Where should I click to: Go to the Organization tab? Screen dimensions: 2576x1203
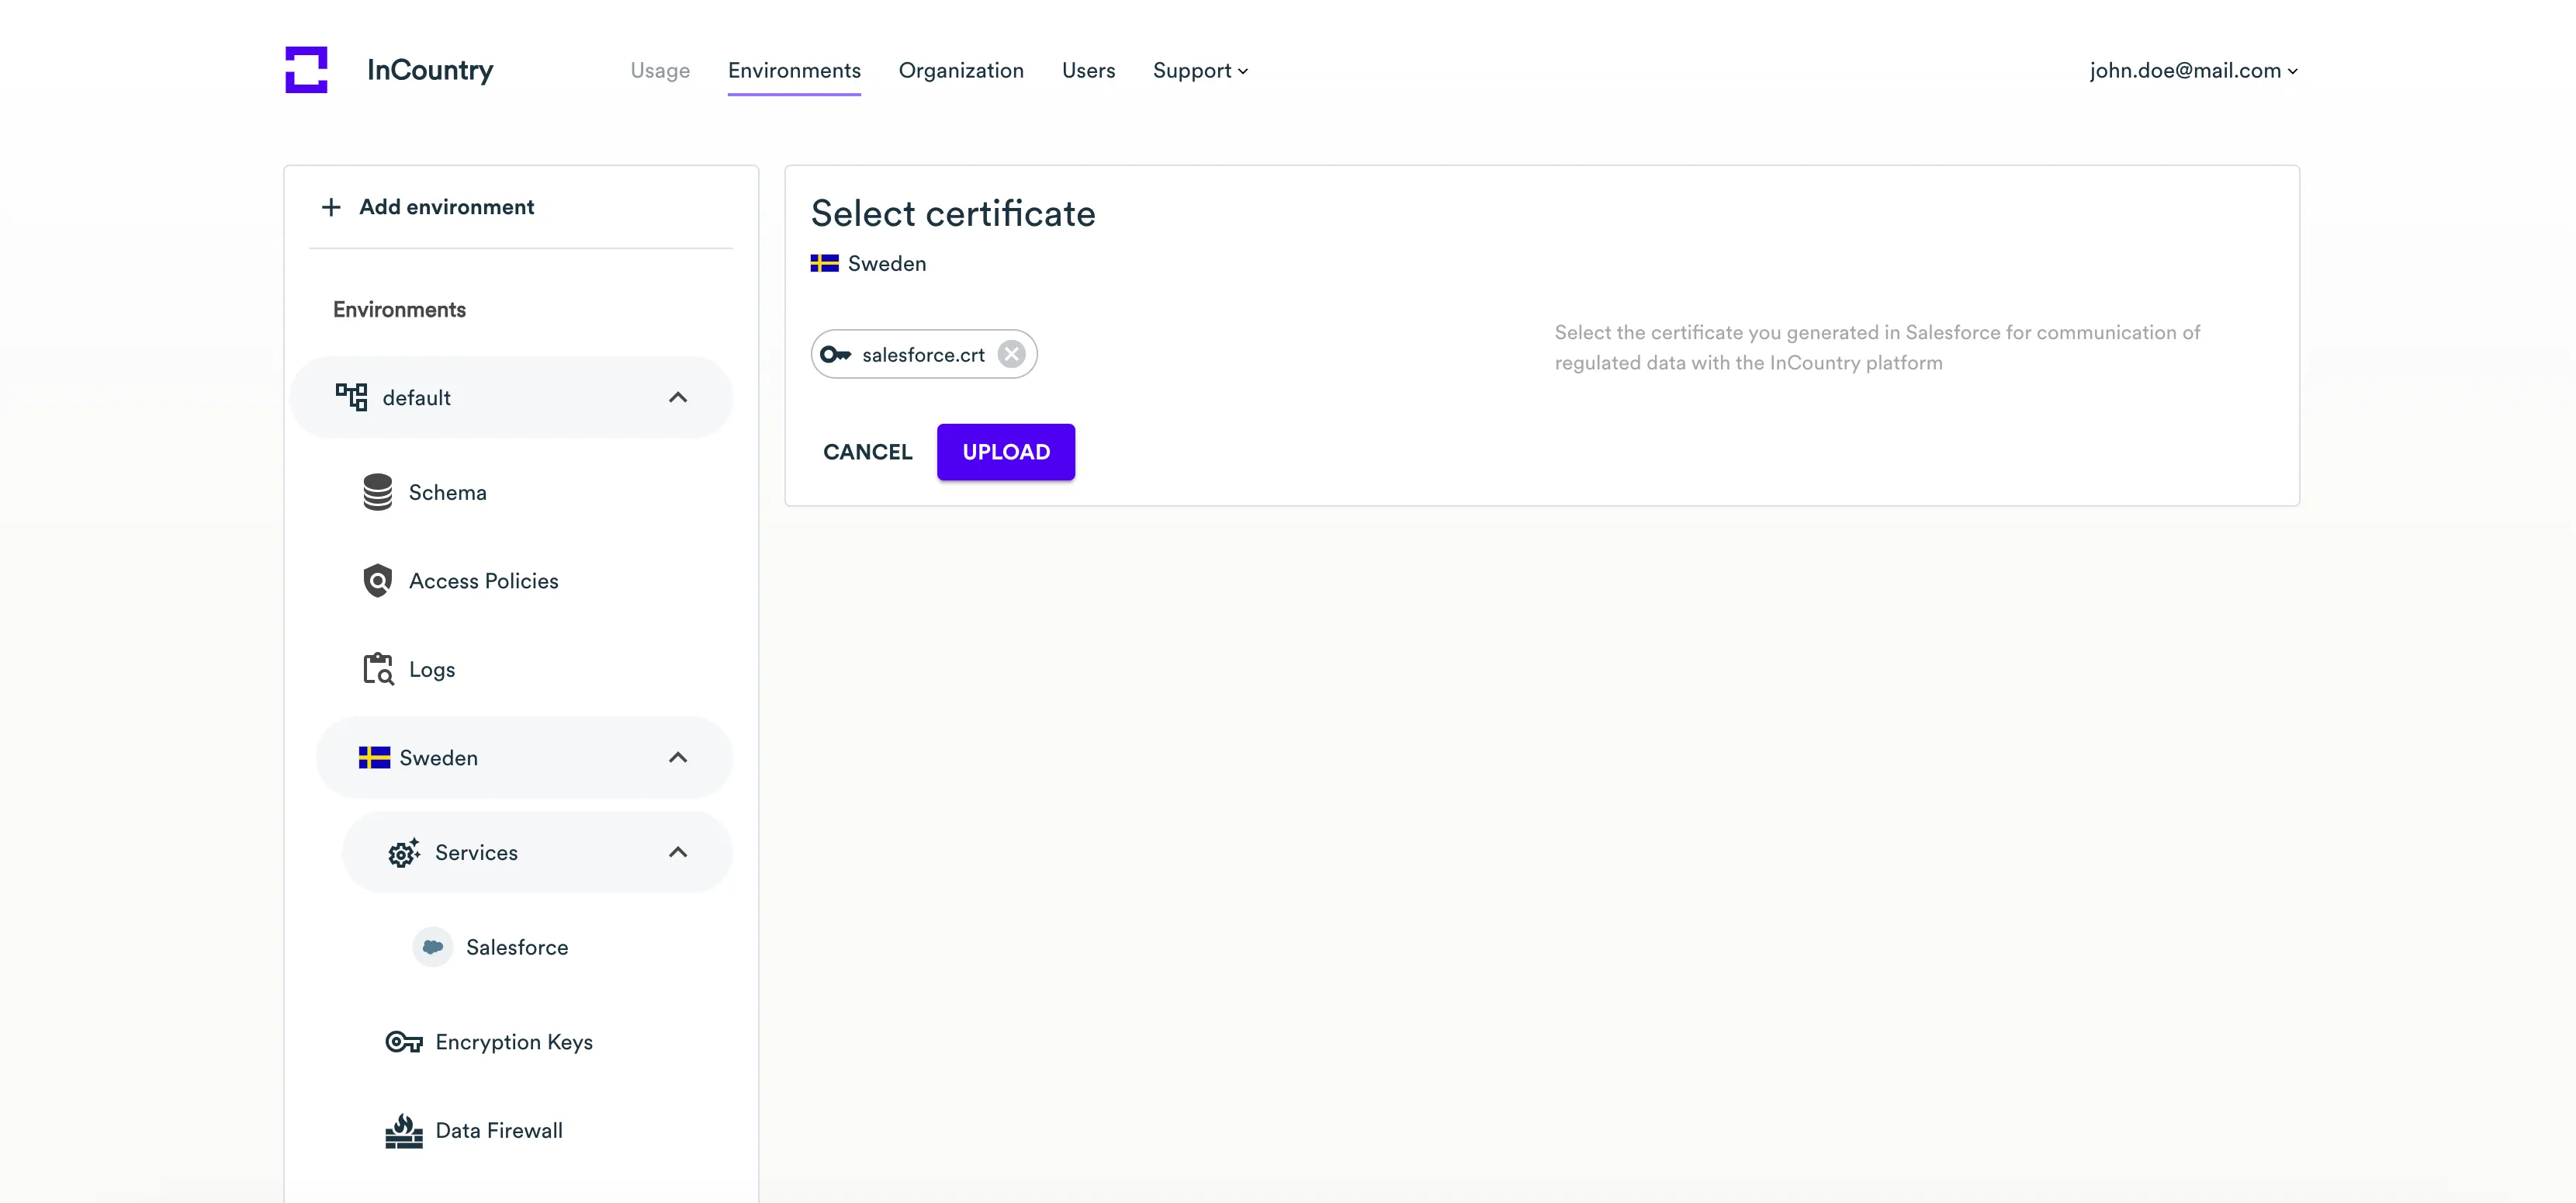(x=960, y=71)
